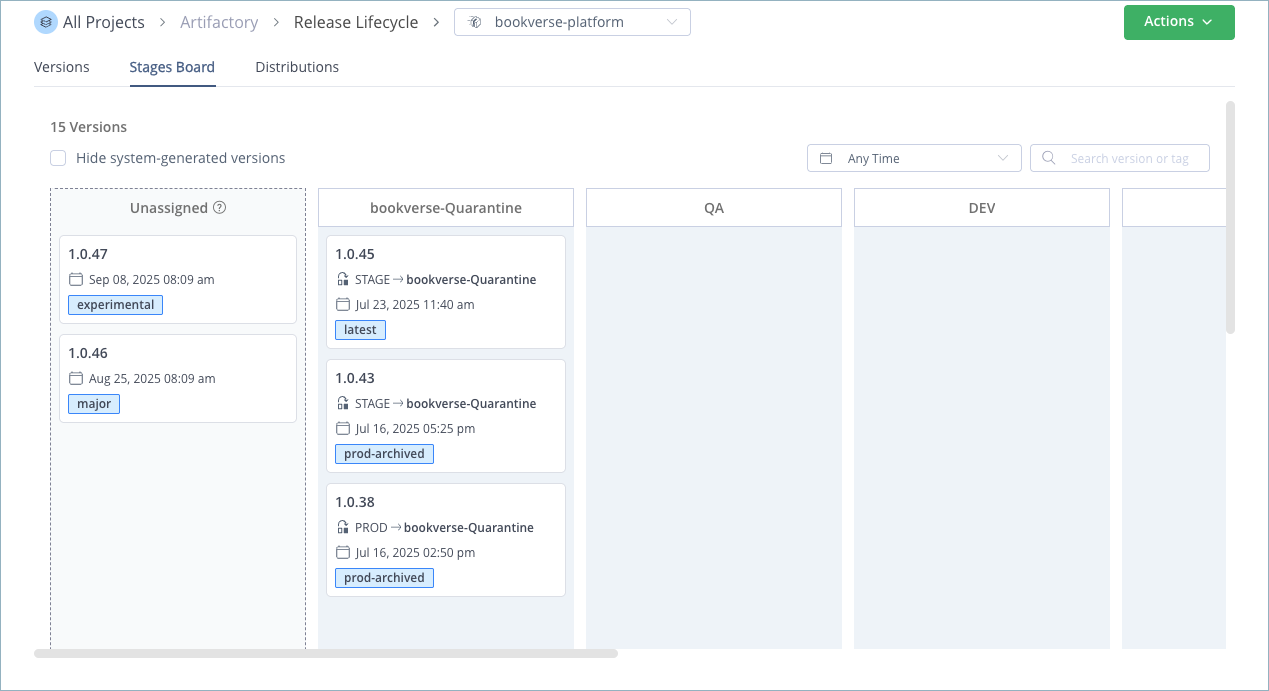Click the major tag on 1.0.46

pos(94,404)
